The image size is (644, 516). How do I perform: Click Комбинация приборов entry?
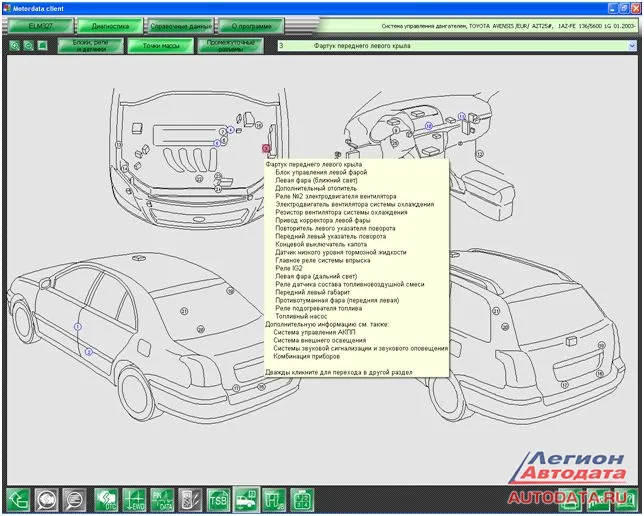(306, 356)
